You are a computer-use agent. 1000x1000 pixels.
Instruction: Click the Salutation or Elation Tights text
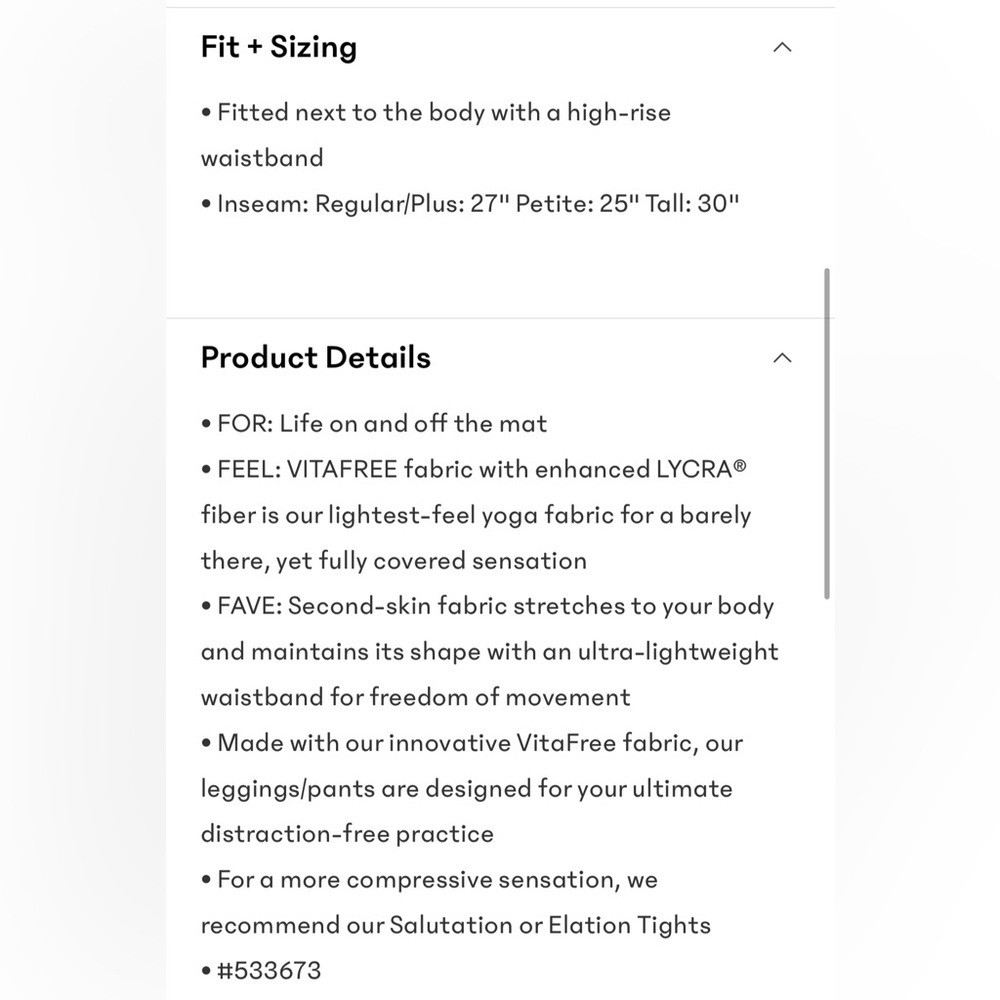coord(550,925)
